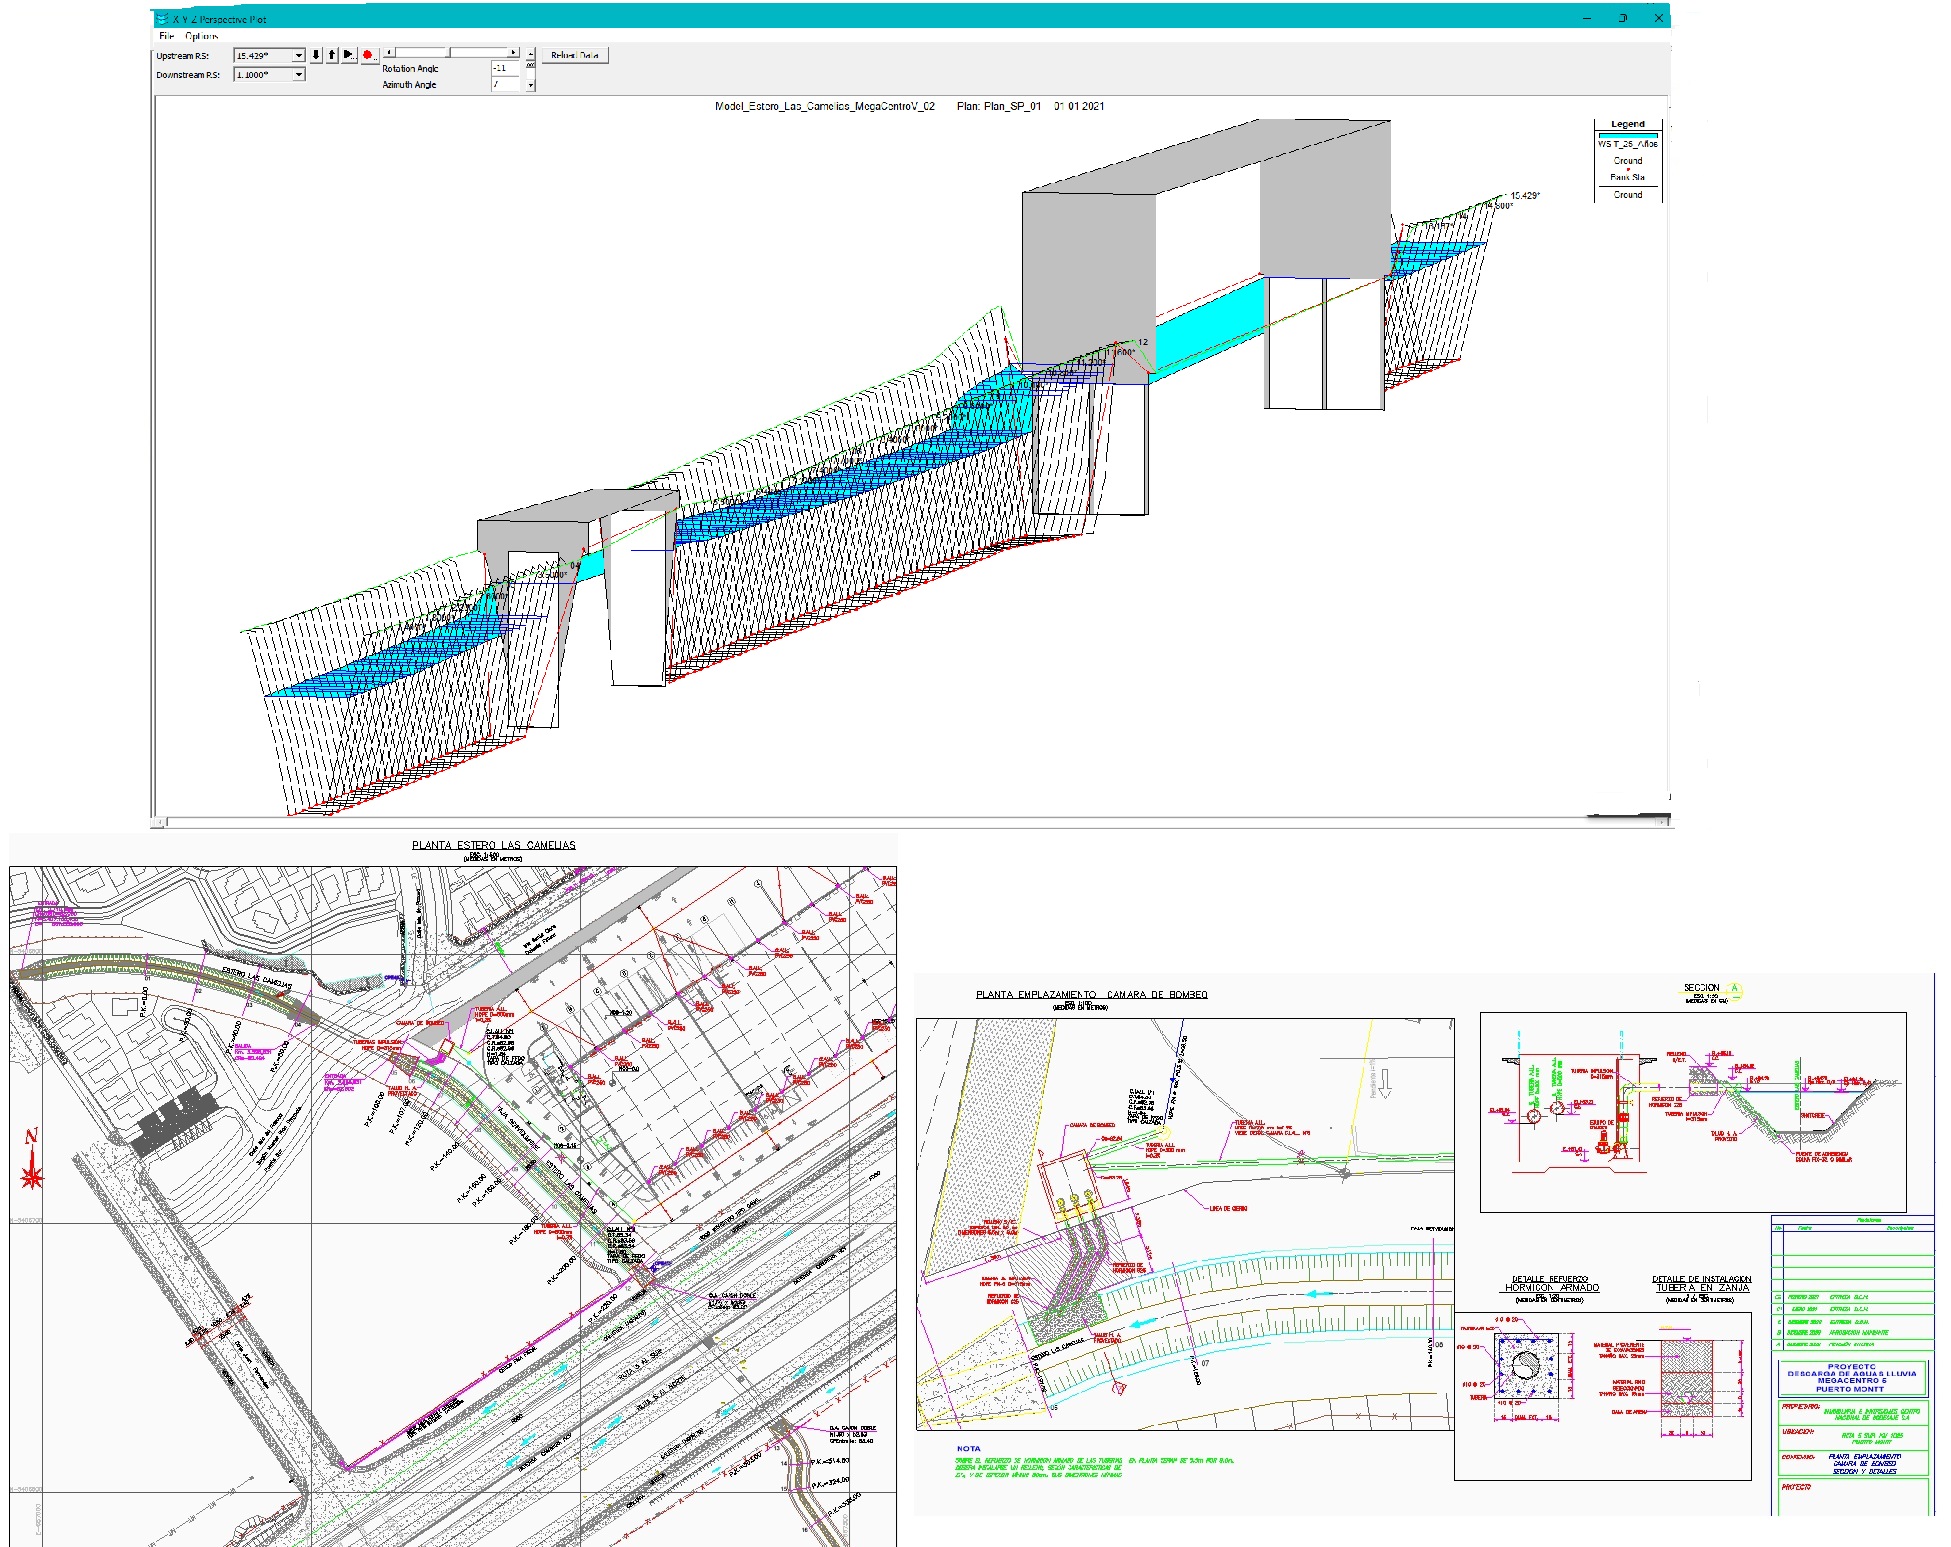1951x1547 pixels.
Task: Click the Reload Data button
Action: coord(574,55)
